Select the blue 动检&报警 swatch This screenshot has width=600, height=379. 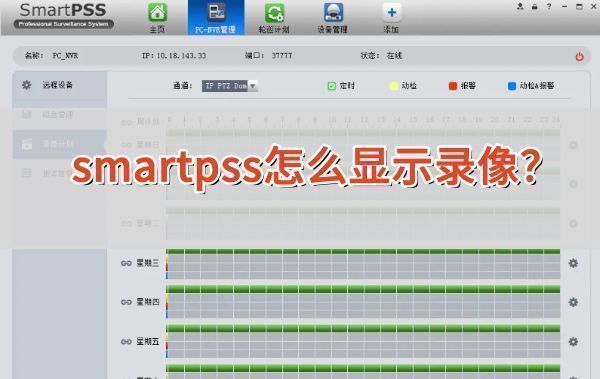pos(512,86)
